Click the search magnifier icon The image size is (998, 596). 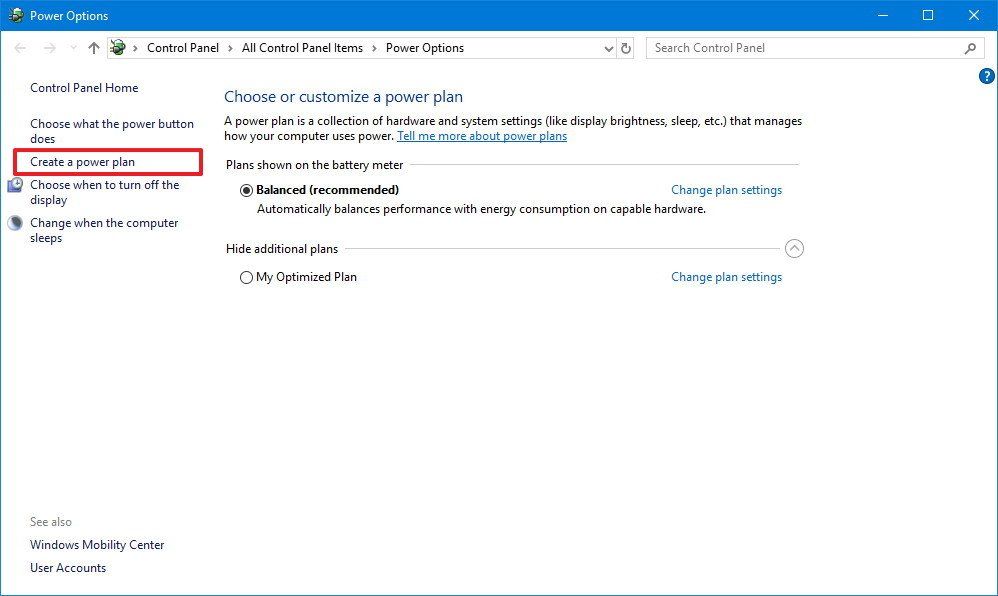pyautogui.click(x=969, y=48)
